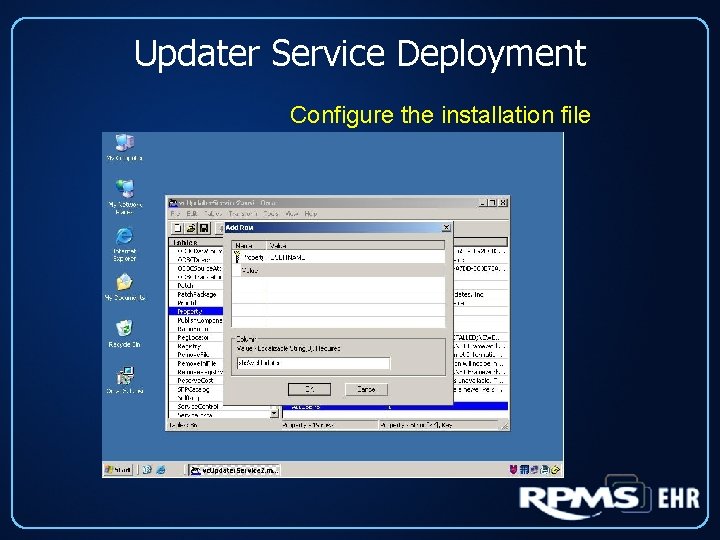The height and width of the screenshot is (540, 720).
Task: Select the PatchPackage table in Tables list
Action: (x=196, y=294)
